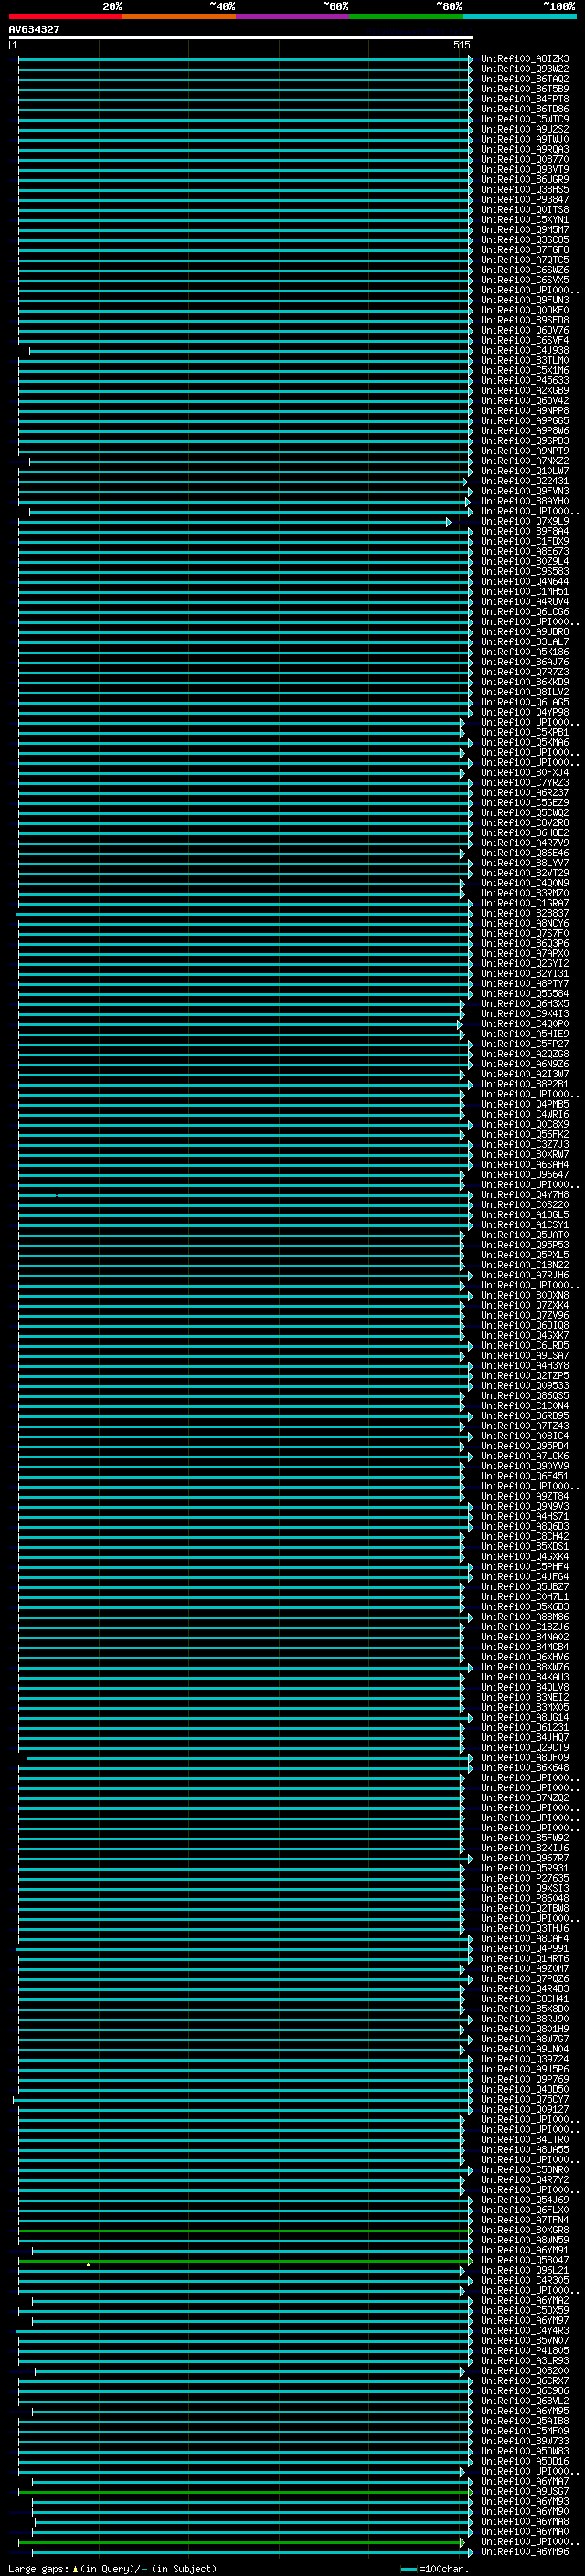
Task: Select the UniRef100_Q54J69 label
Action: pos(525,2200)
